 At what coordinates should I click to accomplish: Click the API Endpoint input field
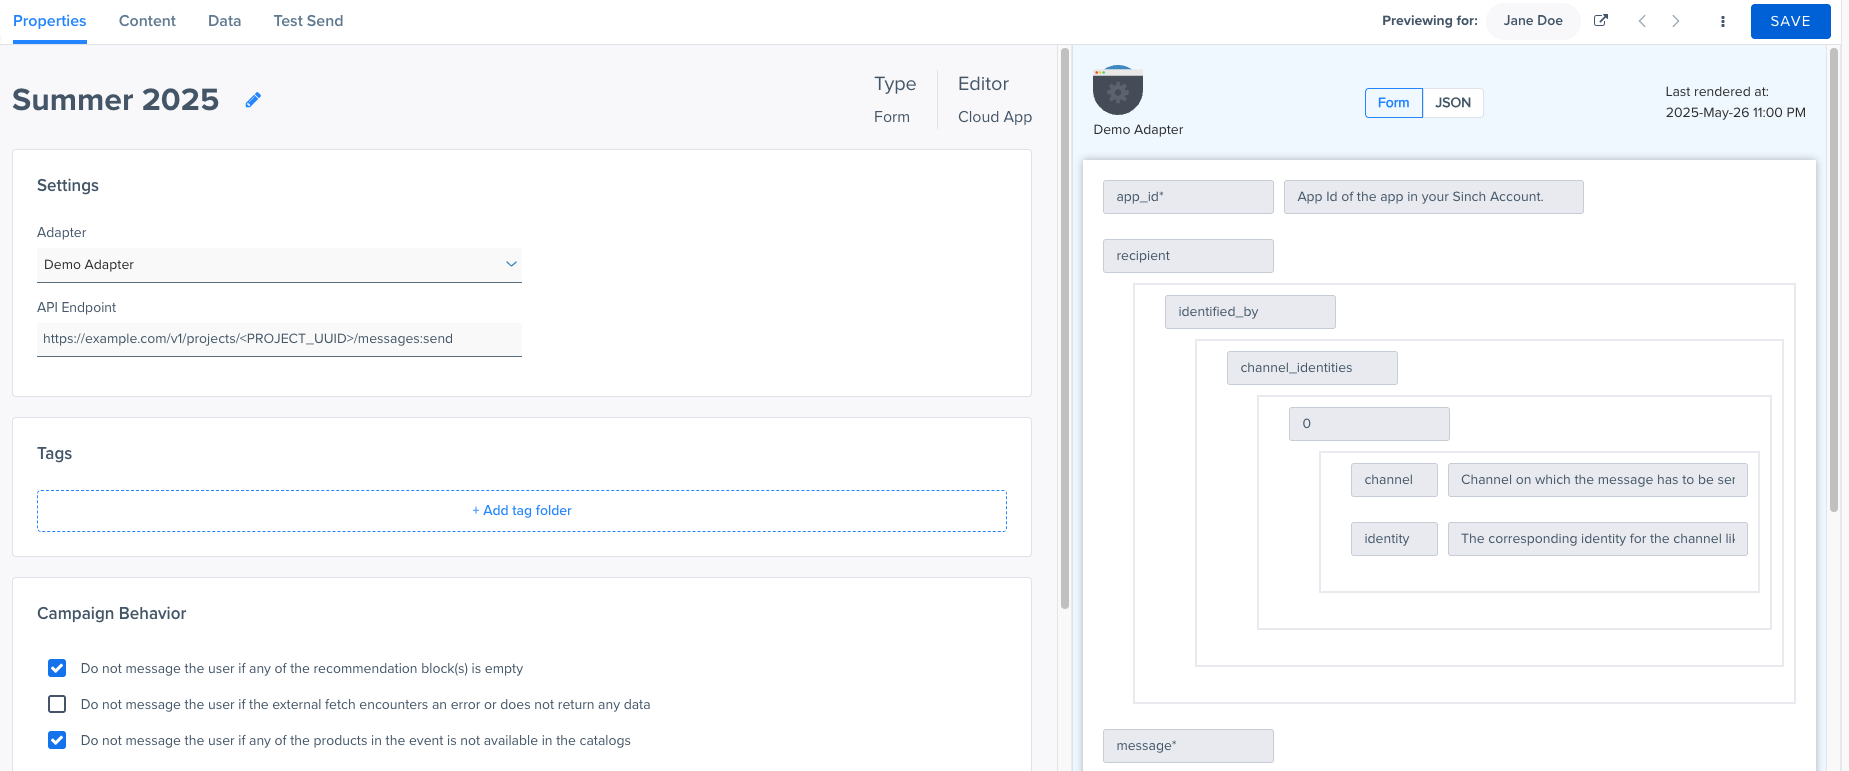[x=279, y=339]
